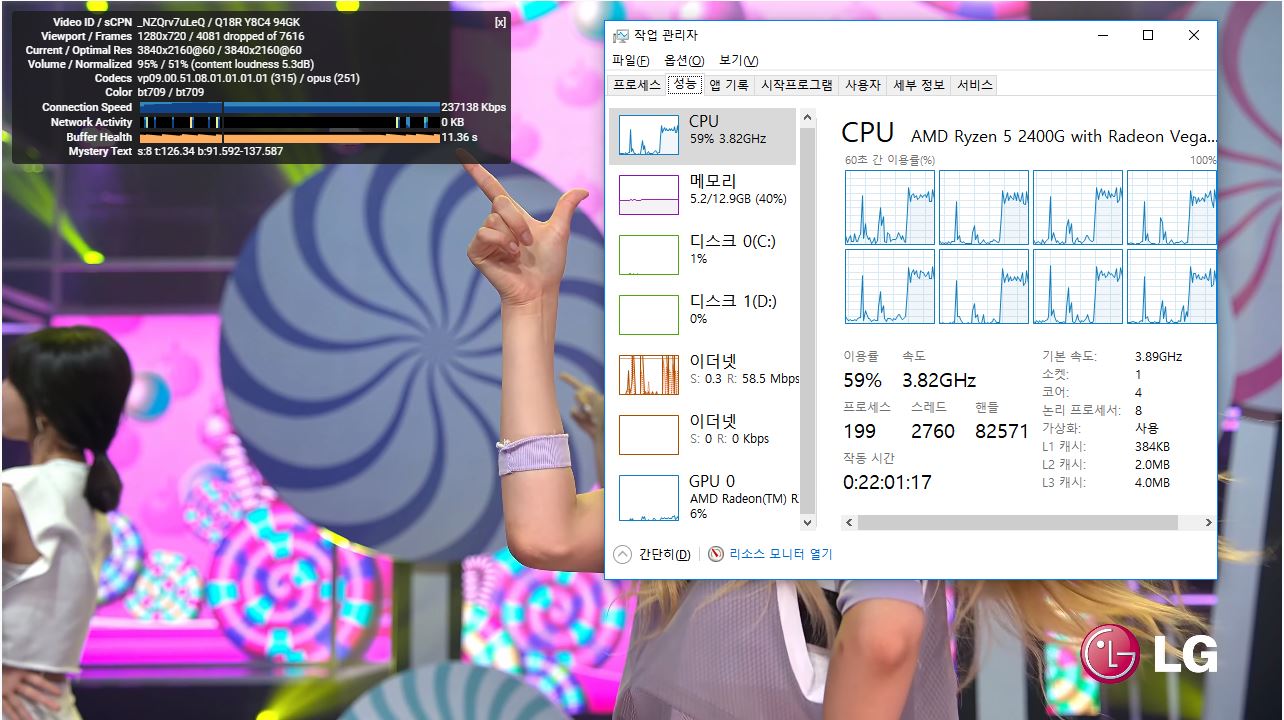Select the 디스크 0(C:) item

(x=702, y=255)
